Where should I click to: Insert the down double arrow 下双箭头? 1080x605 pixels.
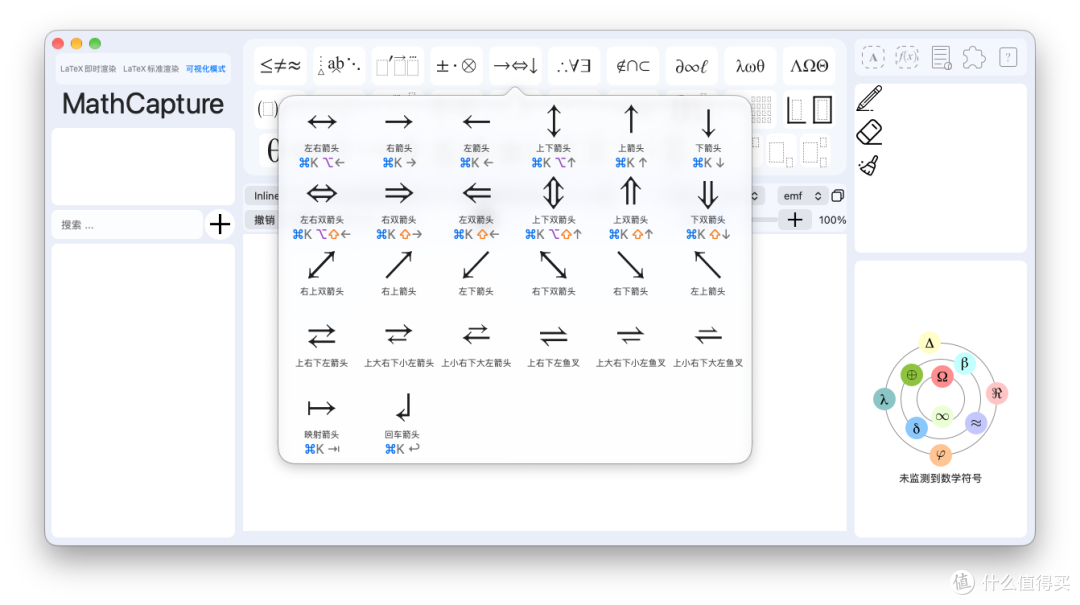pyautogui.click(x=708, y=194)
